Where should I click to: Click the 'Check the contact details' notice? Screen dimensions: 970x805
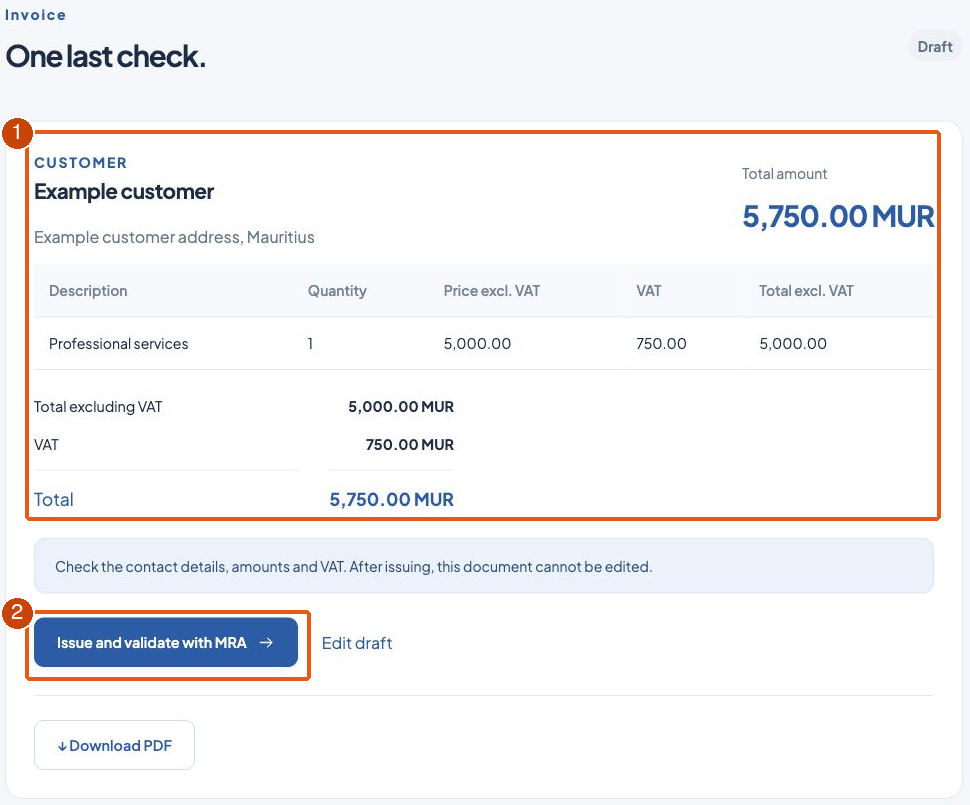(x=484, y=566)
